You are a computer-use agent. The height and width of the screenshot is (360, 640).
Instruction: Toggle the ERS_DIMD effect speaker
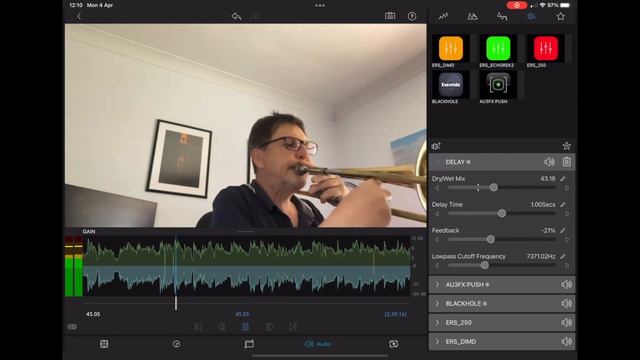567,341
